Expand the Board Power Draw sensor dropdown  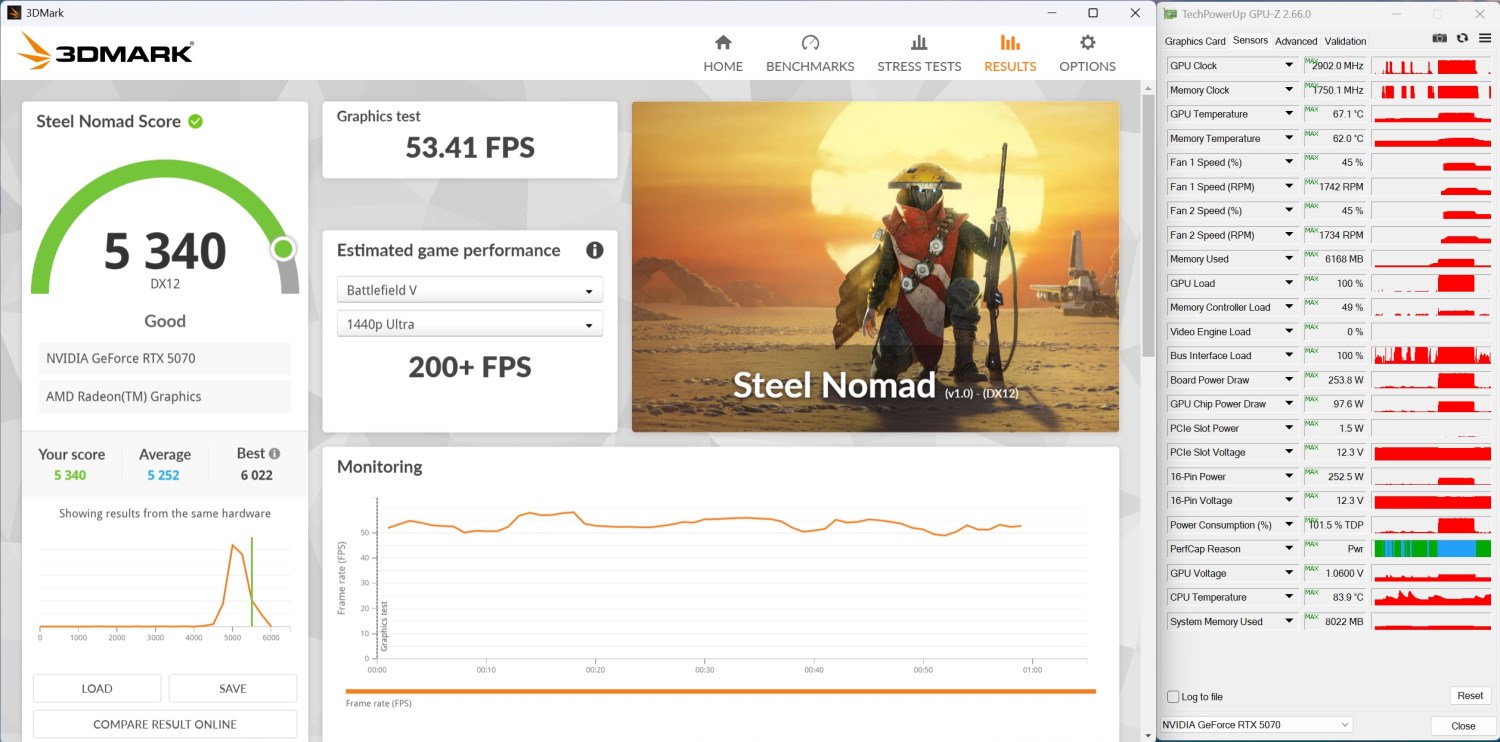pyautogui.click(x=1289, y=380)
